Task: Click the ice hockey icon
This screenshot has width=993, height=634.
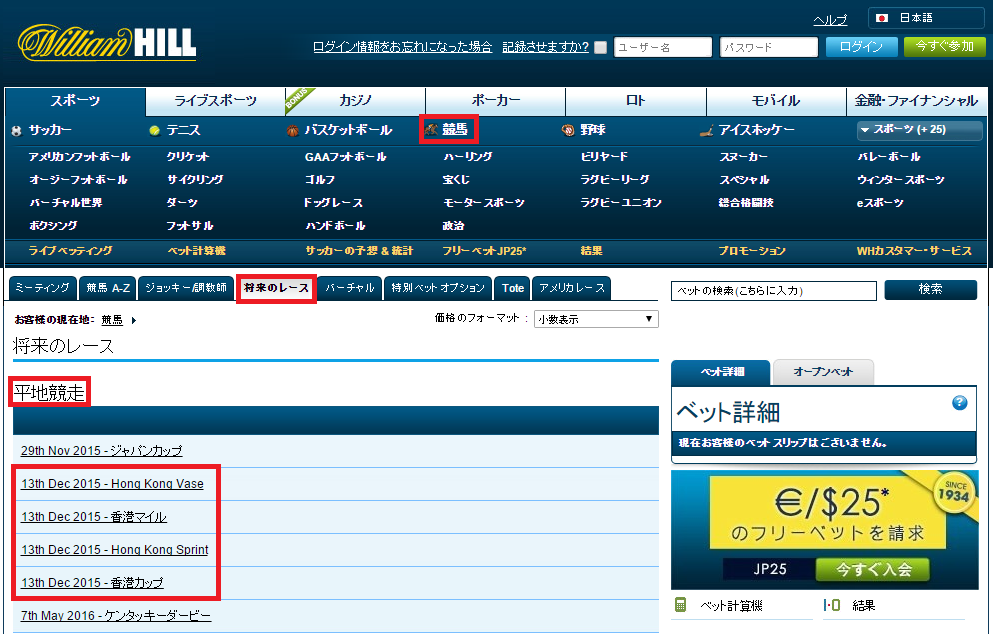Action: [x=706, y=130]
